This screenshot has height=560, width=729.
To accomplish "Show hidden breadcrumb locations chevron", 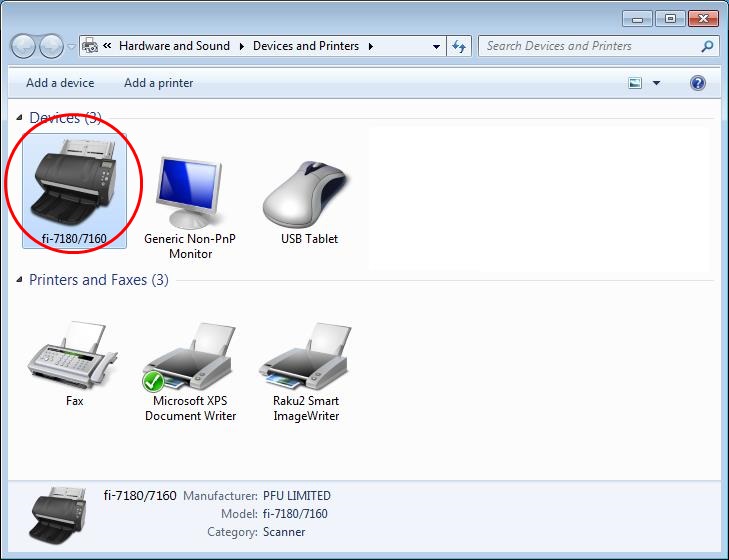I will pyautogui.click(x=107, y=46).
